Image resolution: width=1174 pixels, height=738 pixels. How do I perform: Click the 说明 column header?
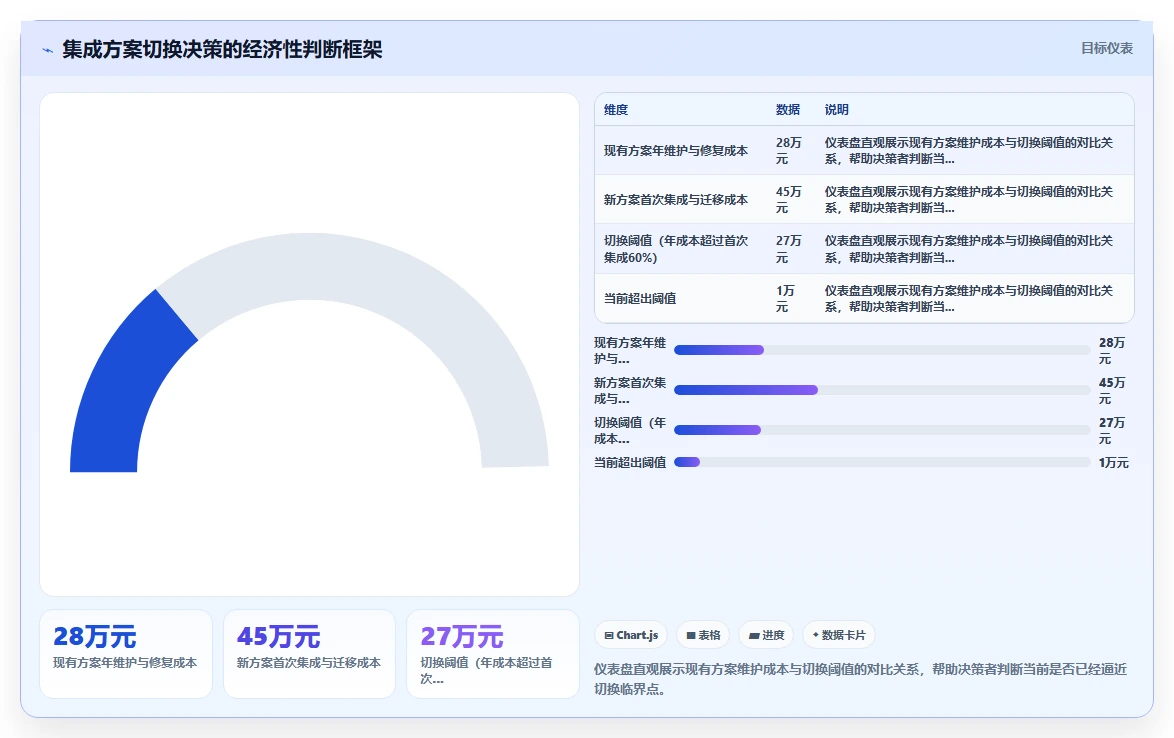(836, 109)
